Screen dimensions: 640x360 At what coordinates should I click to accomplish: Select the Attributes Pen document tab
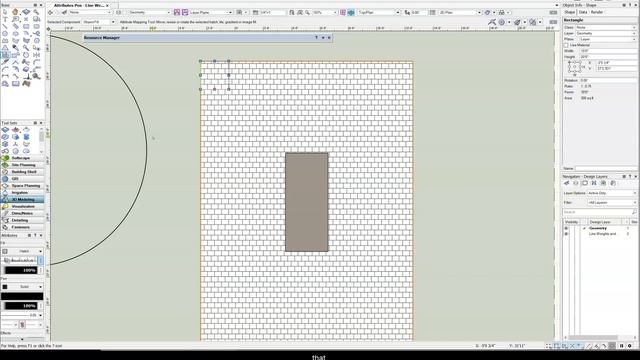point(78,5)
